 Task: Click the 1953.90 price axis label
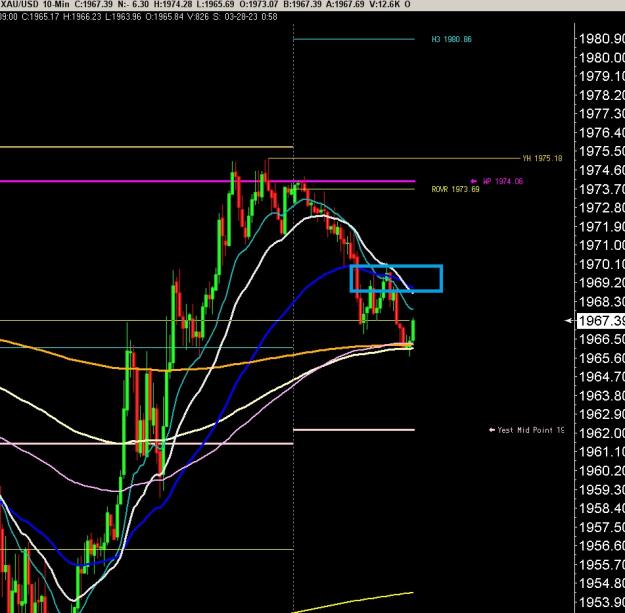(601, 602)
